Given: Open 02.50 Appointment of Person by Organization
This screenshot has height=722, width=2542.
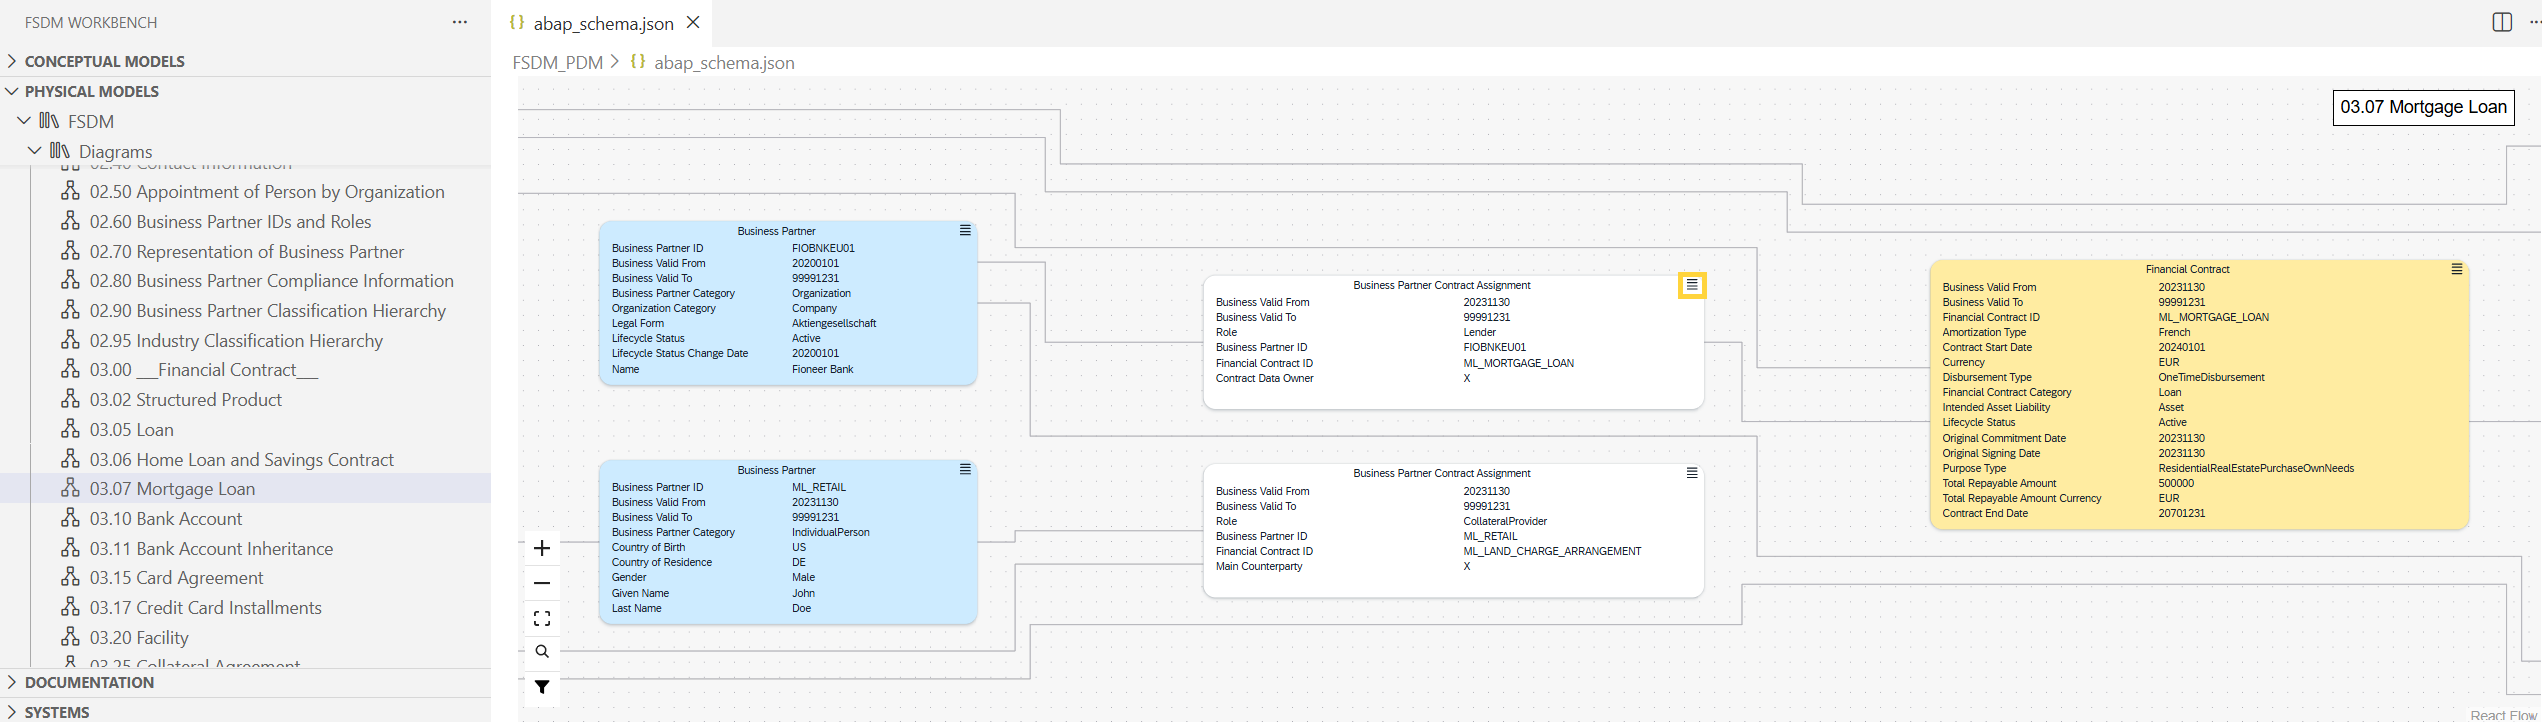Looking at the screenshot, I should 267,191.
